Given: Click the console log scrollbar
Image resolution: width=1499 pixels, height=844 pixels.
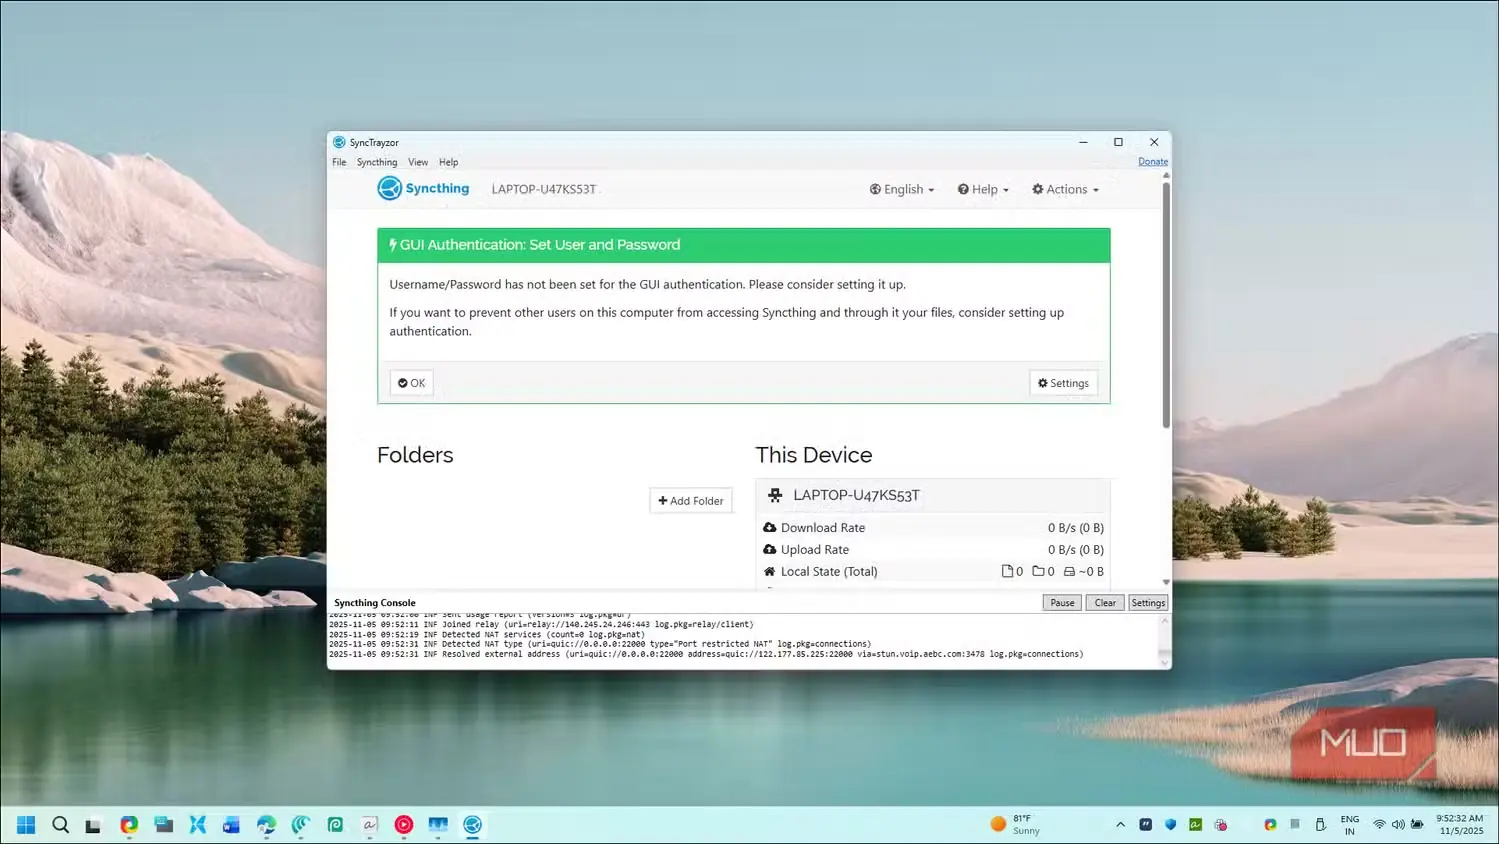Looking at the screenshot, I should point(1164,641).
